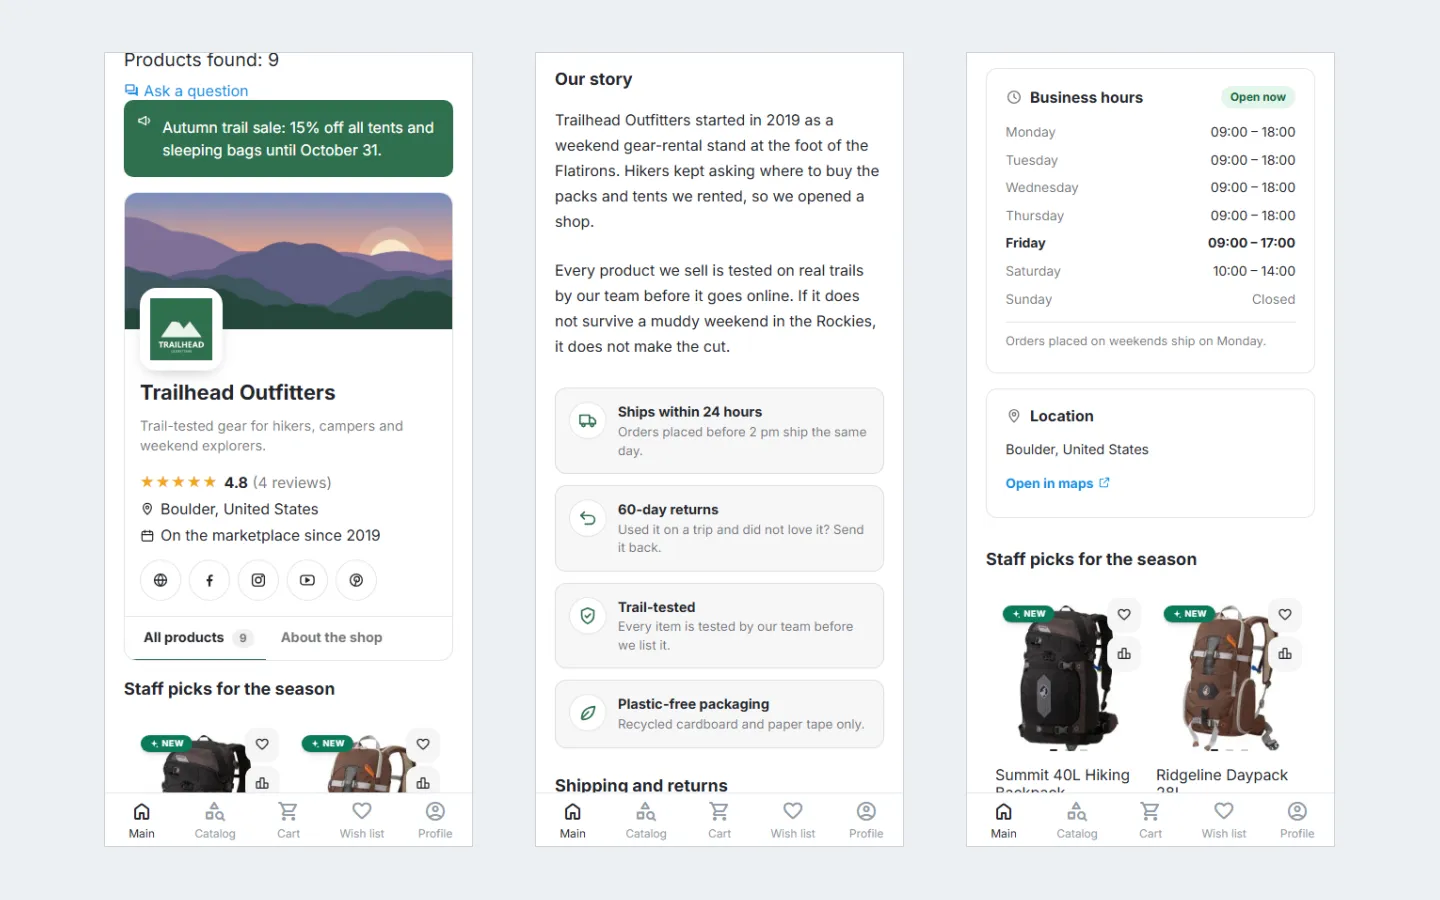Open the website globe icon link

click(160, 580)
